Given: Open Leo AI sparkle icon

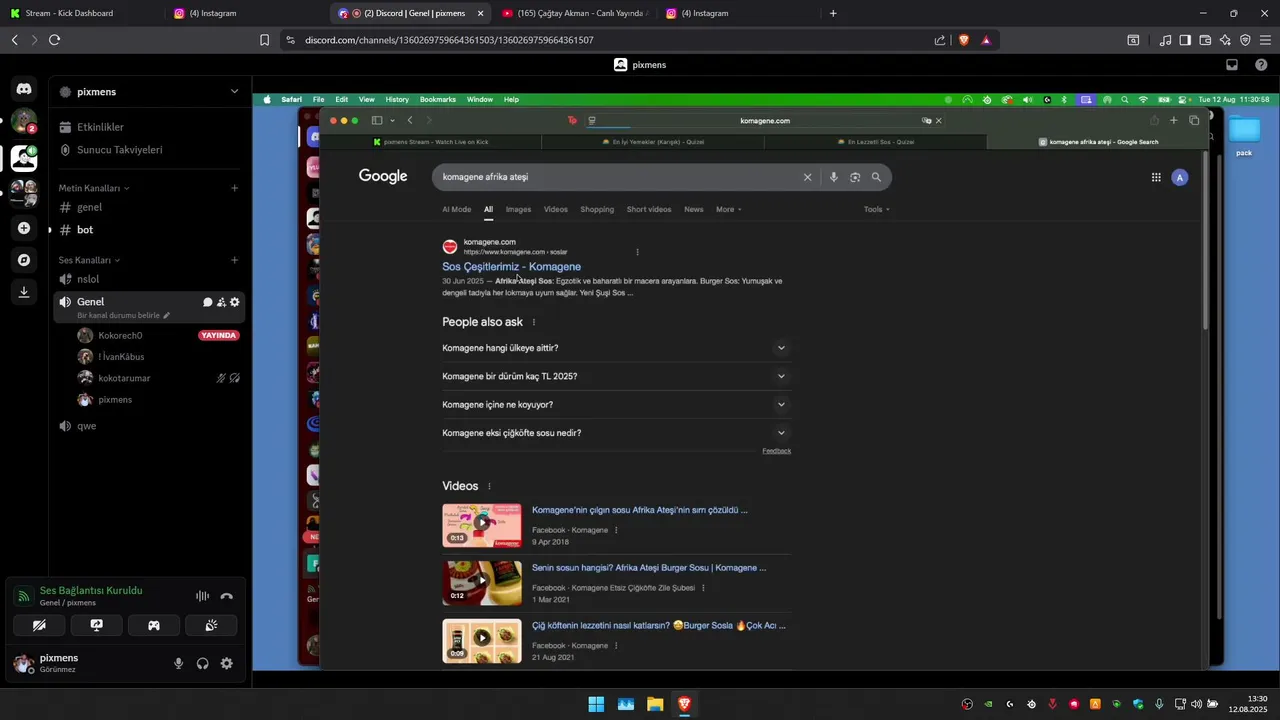Looking at the screenshot, I should pos(1225,40).
